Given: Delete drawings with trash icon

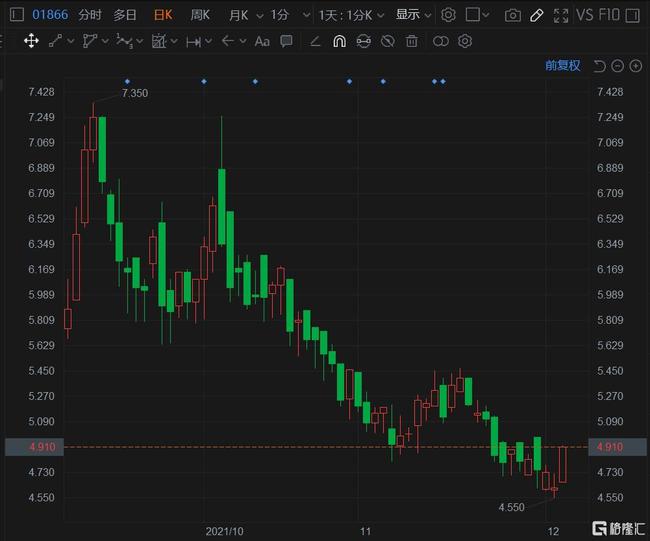Looking at the screenshot, I should click(412, 41).
